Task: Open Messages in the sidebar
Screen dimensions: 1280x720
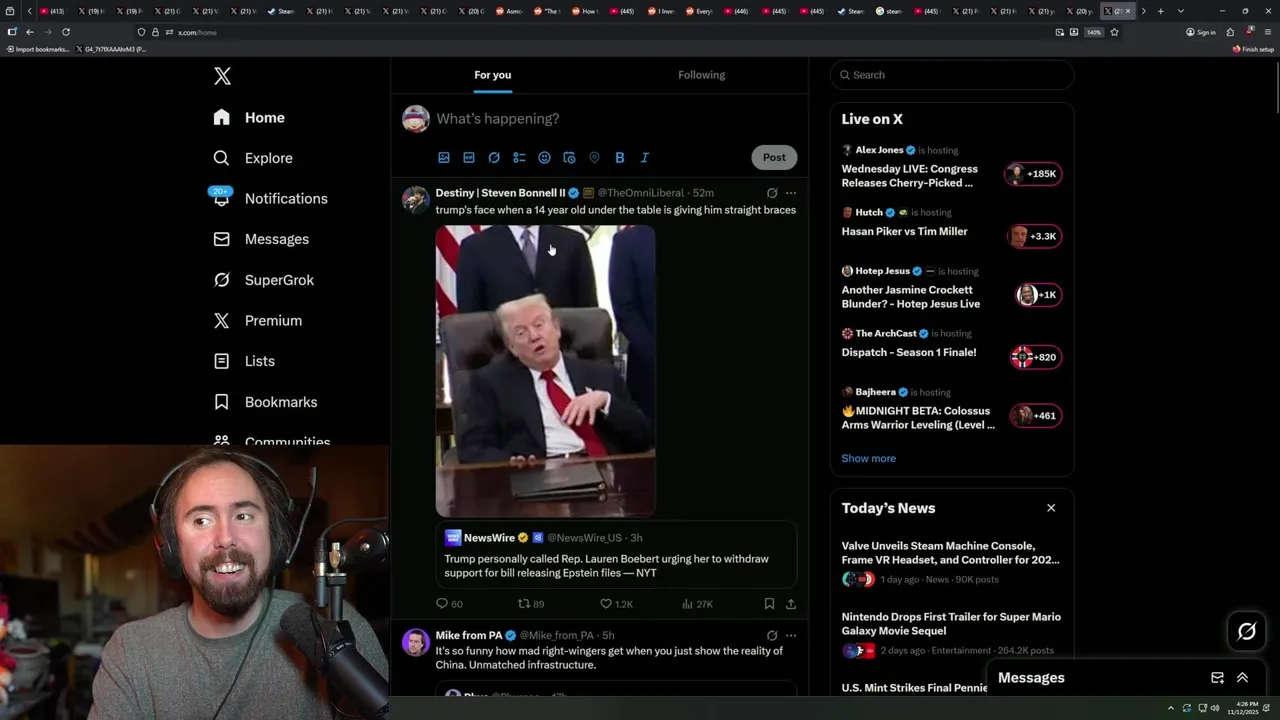Action: pos(261,239)
